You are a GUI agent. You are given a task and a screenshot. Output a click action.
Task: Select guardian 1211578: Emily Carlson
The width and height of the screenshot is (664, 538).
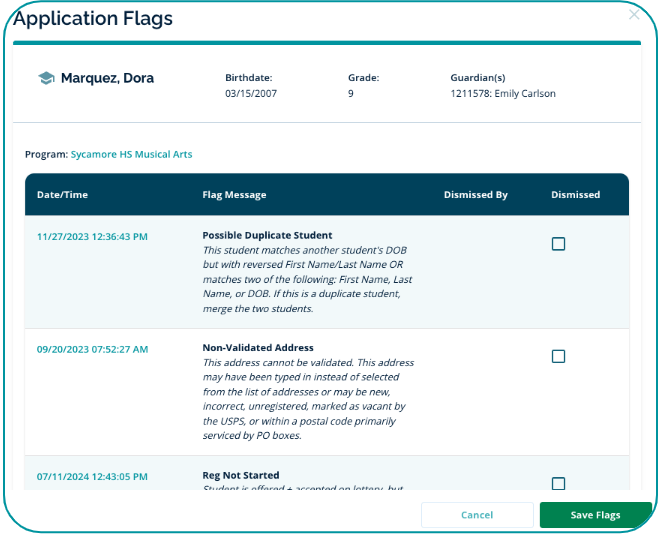502,94
